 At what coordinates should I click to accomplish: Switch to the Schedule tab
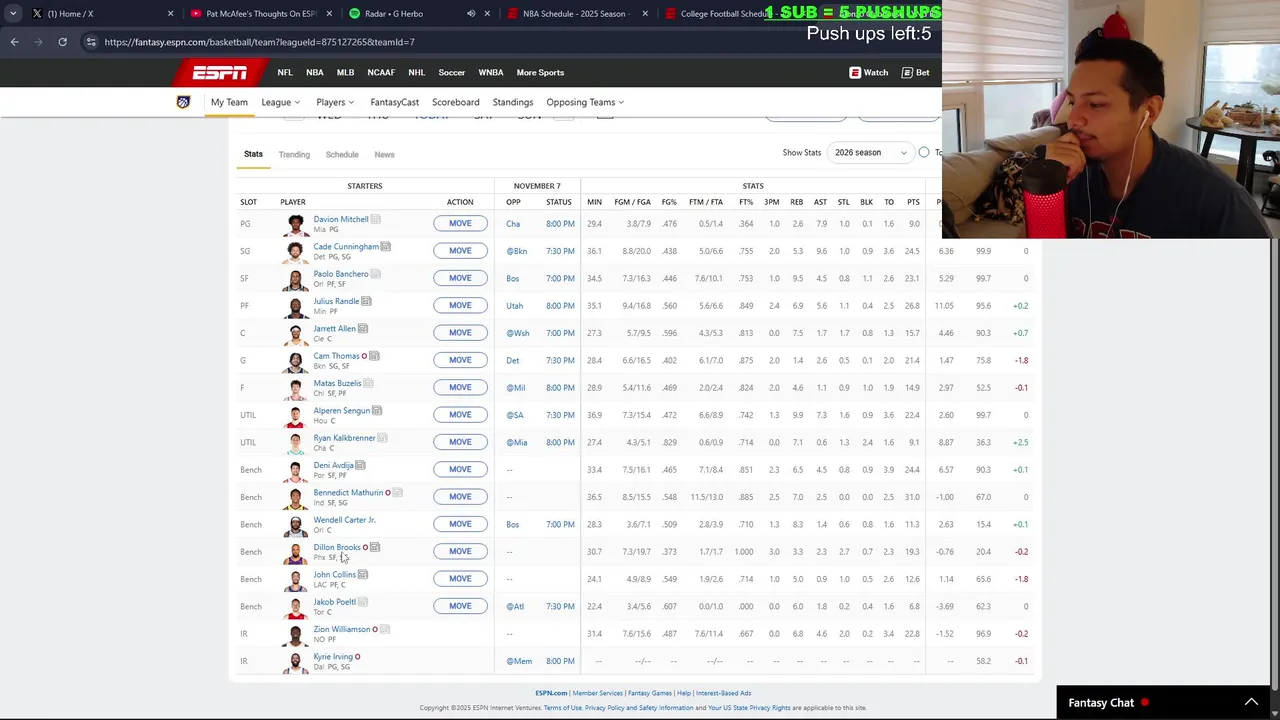342,155
